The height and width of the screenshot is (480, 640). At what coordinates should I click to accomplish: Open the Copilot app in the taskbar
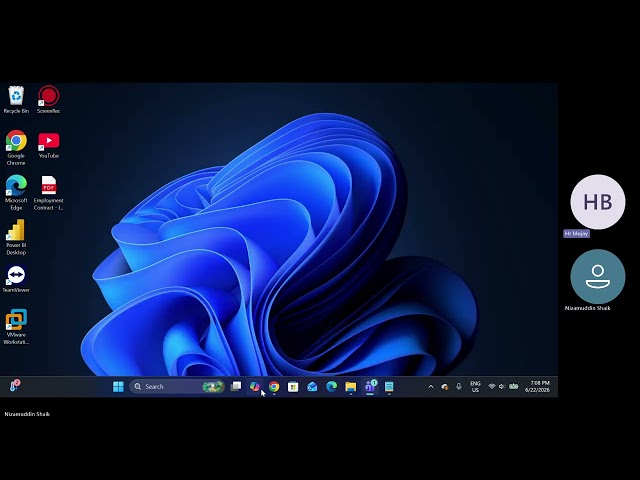pyautogui.click(x=255, y=387)
